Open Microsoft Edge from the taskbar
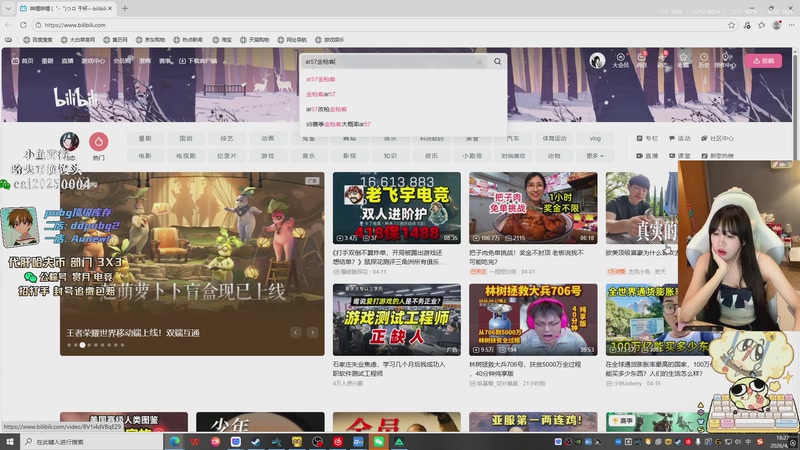Screen dimensions: 800x450 click(174, 441)
